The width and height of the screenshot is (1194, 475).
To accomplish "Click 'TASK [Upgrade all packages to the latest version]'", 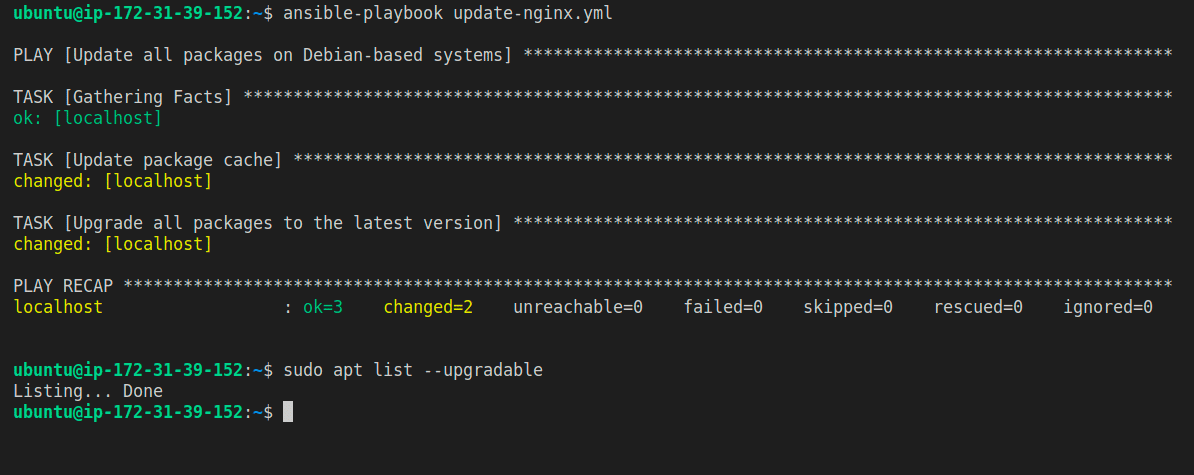I will pyautogui.click(x=257, y=223).
